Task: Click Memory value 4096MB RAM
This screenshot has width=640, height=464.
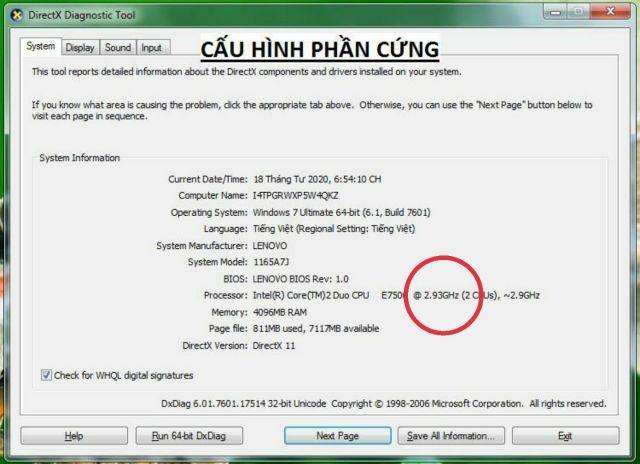Action: coord(280,312)
